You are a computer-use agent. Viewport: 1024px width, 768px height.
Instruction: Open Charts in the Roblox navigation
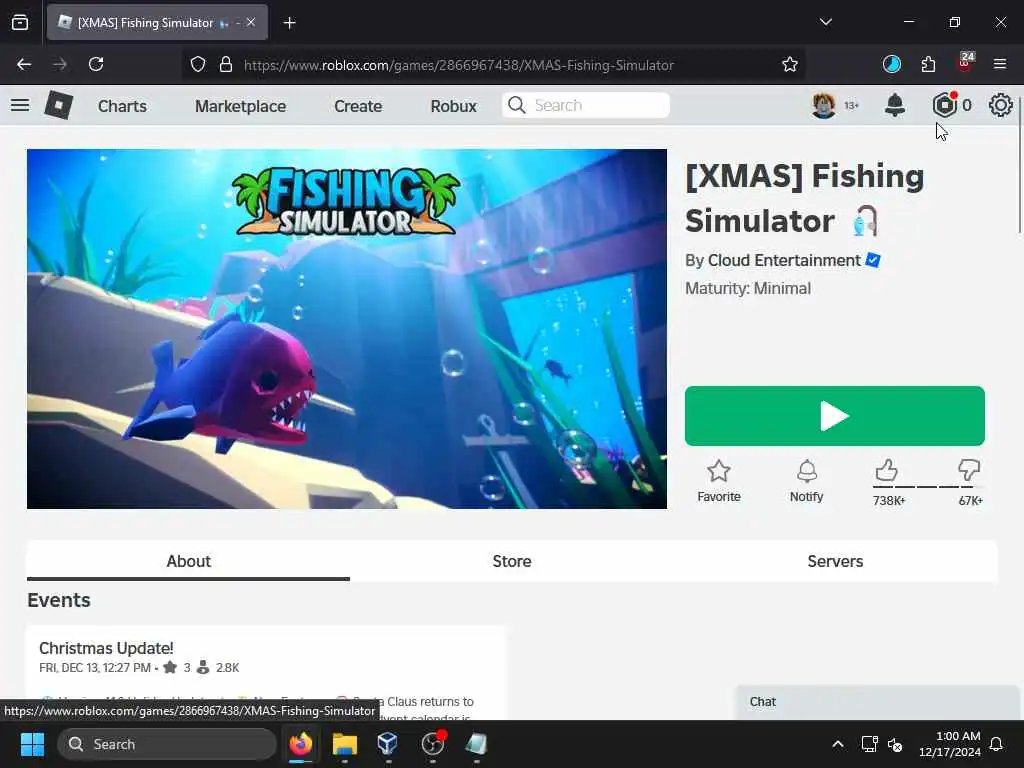coord(122,106)
